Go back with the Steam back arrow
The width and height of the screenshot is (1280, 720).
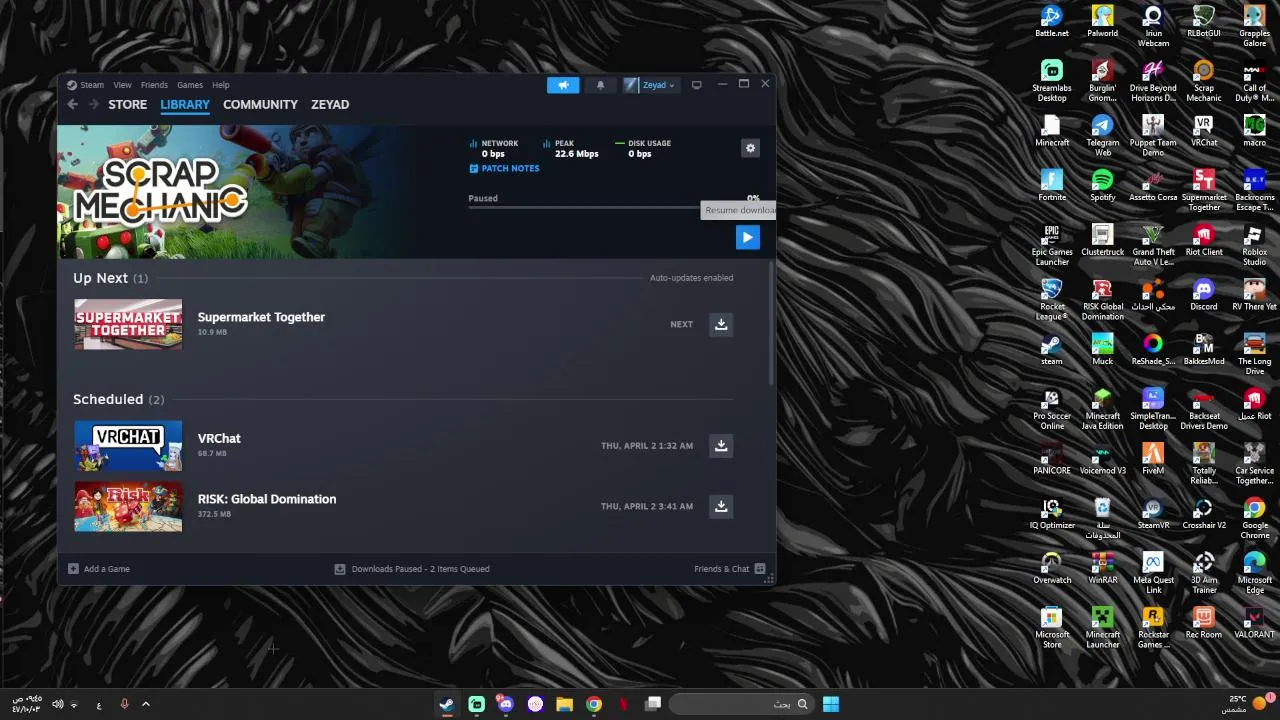point(72,104)
